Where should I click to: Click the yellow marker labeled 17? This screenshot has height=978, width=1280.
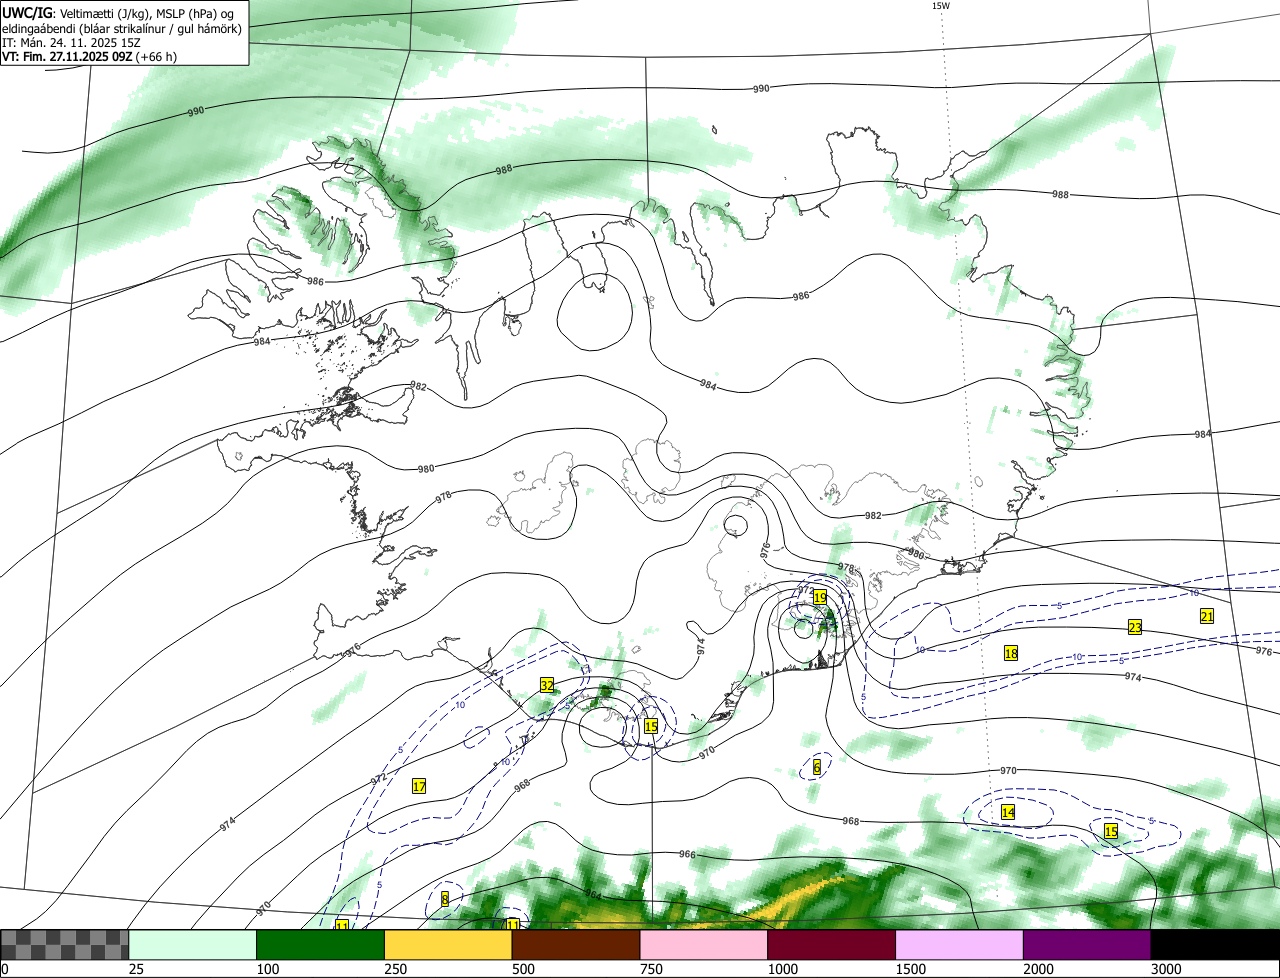pos(419,786)
